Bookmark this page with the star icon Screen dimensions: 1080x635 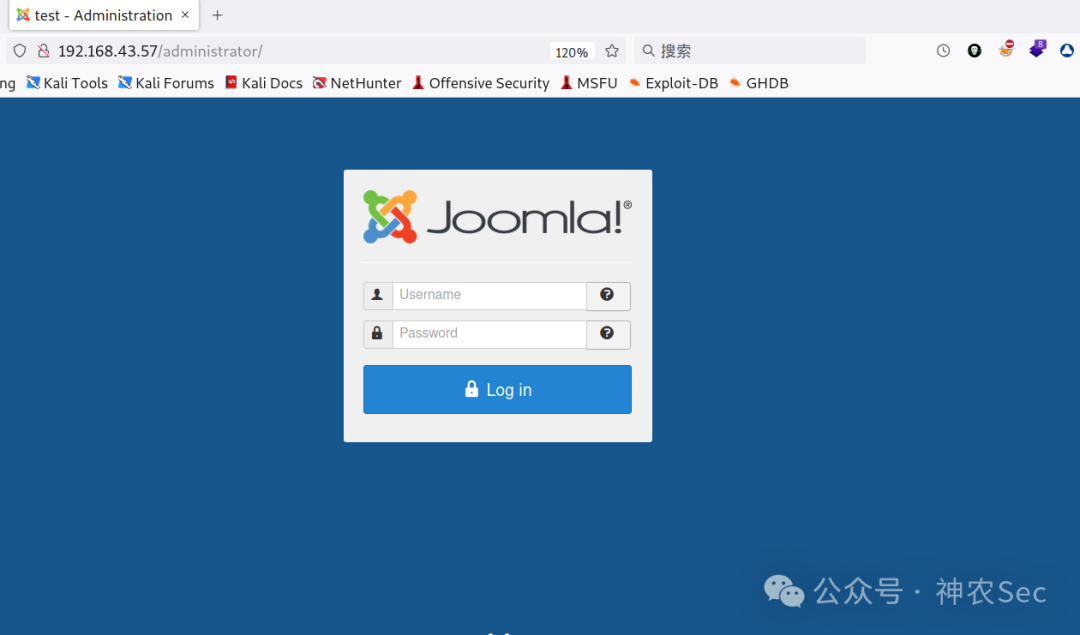click(x=612, y=51)
